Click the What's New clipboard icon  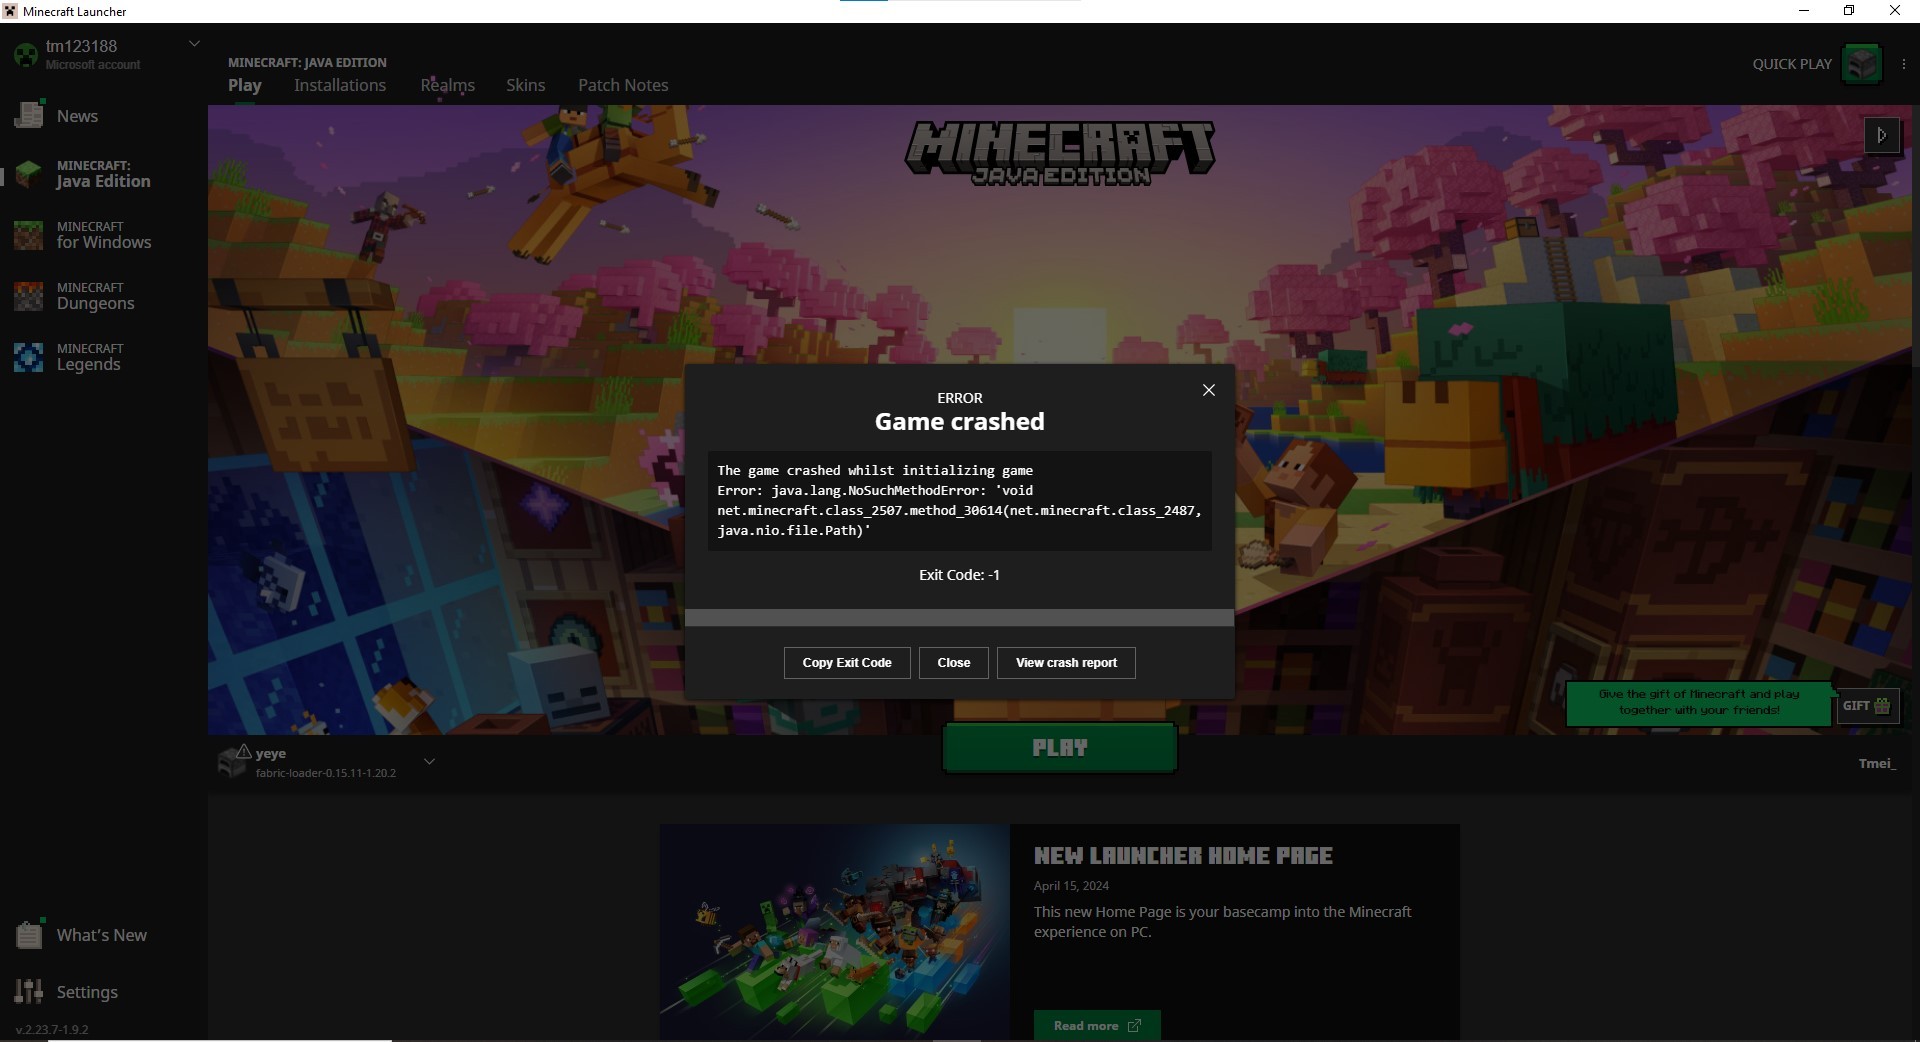29,934
